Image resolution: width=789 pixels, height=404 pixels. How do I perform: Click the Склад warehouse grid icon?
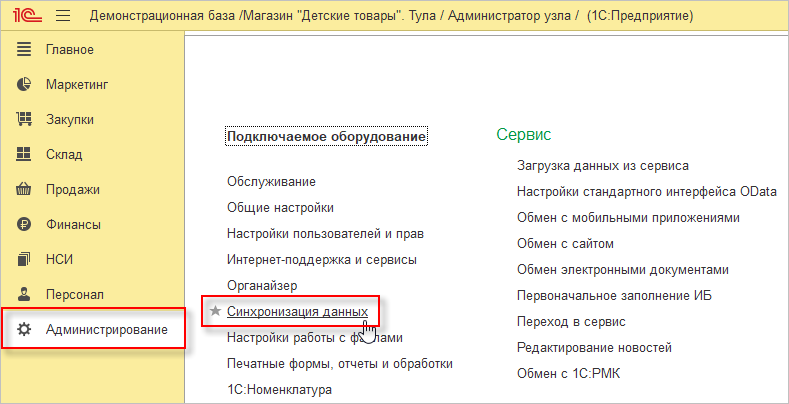(25, 155)
